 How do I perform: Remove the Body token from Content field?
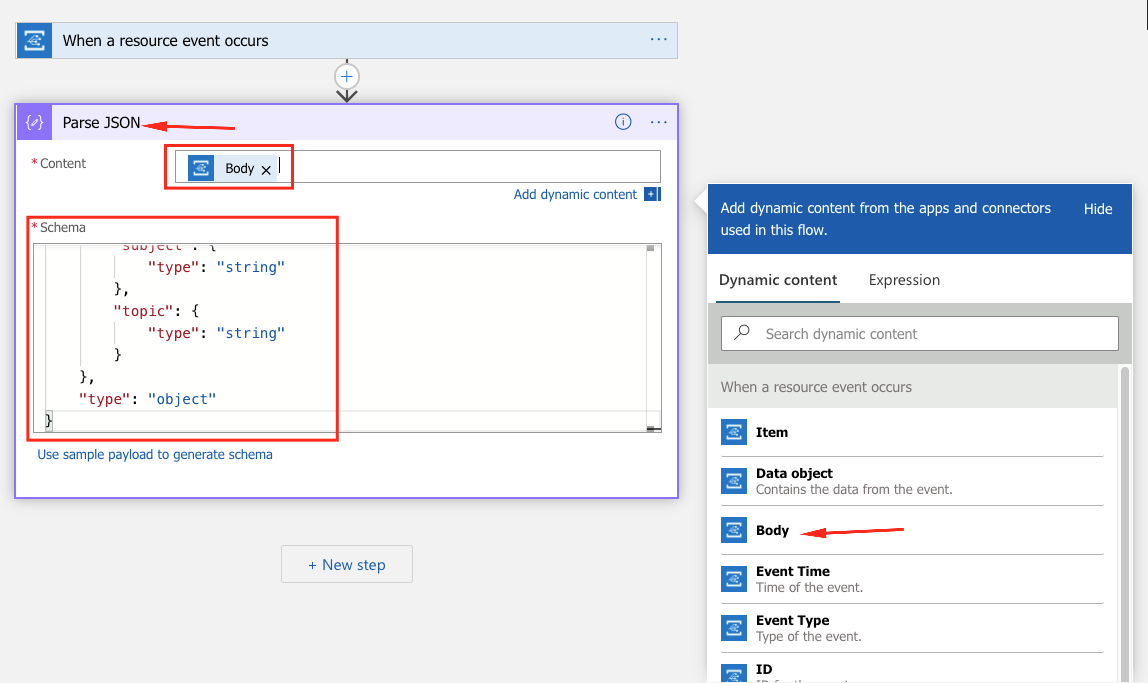point(265,168)
